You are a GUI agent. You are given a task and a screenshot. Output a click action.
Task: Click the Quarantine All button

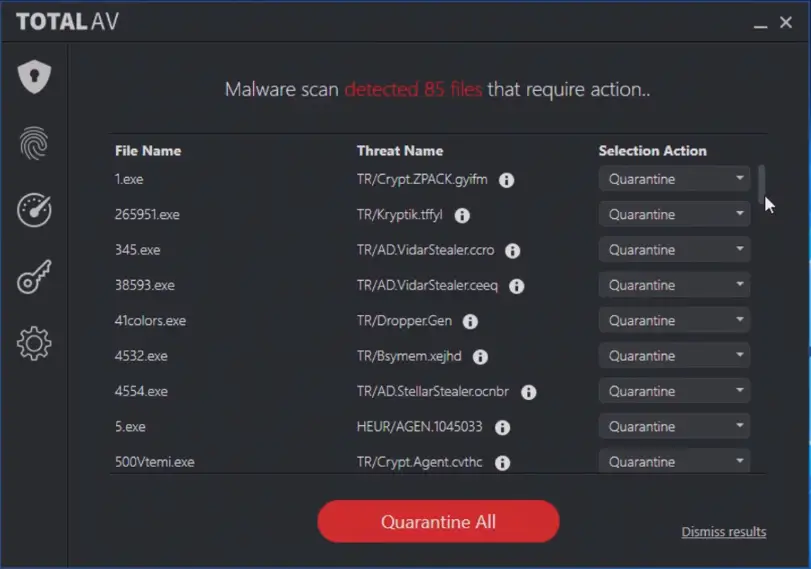(x=438, y=521)
